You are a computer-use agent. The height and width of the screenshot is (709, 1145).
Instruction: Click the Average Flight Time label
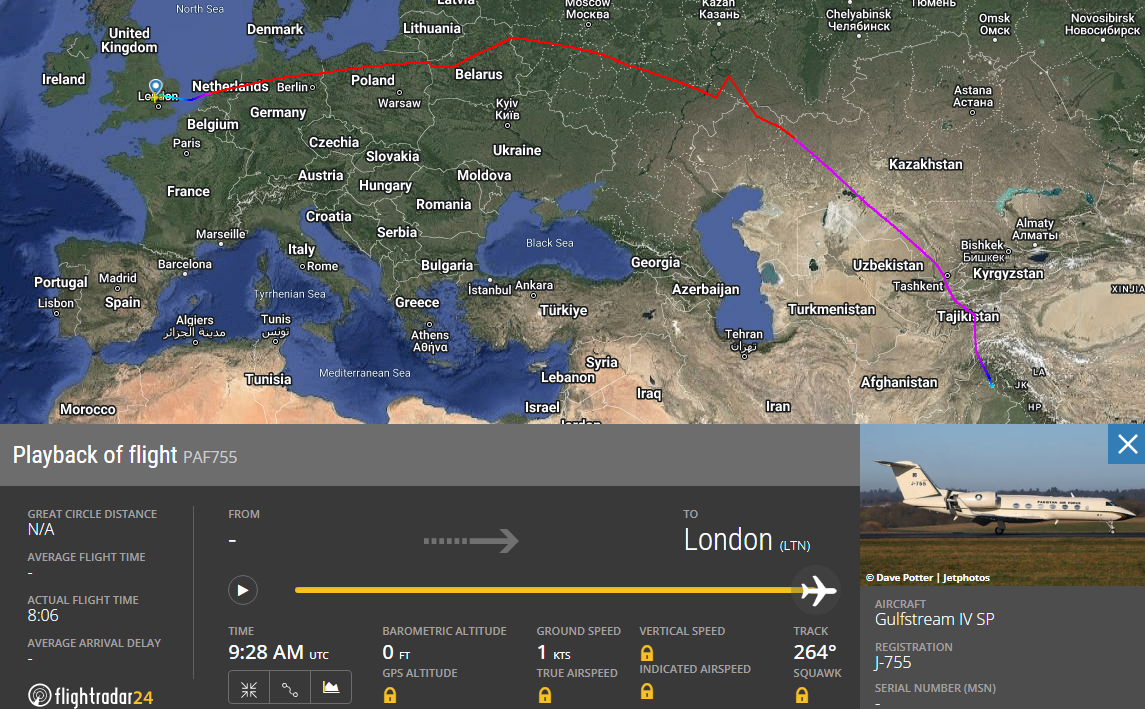click(86, 557)
